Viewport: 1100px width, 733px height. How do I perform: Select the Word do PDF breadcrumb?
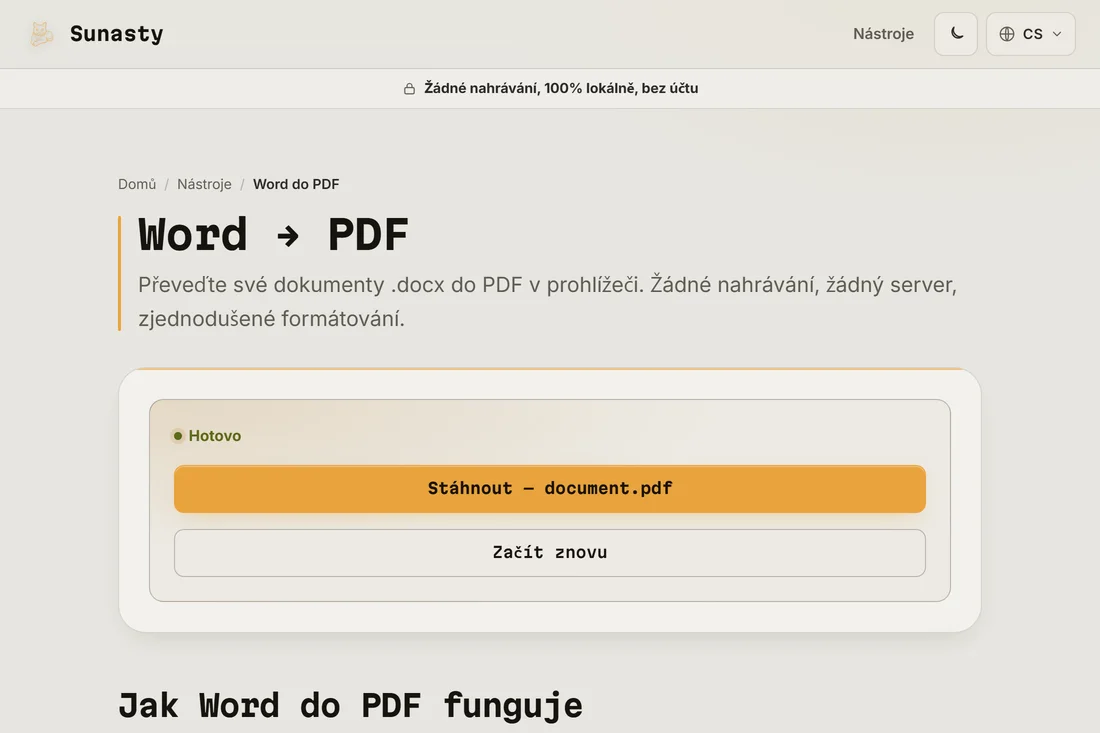296,184
